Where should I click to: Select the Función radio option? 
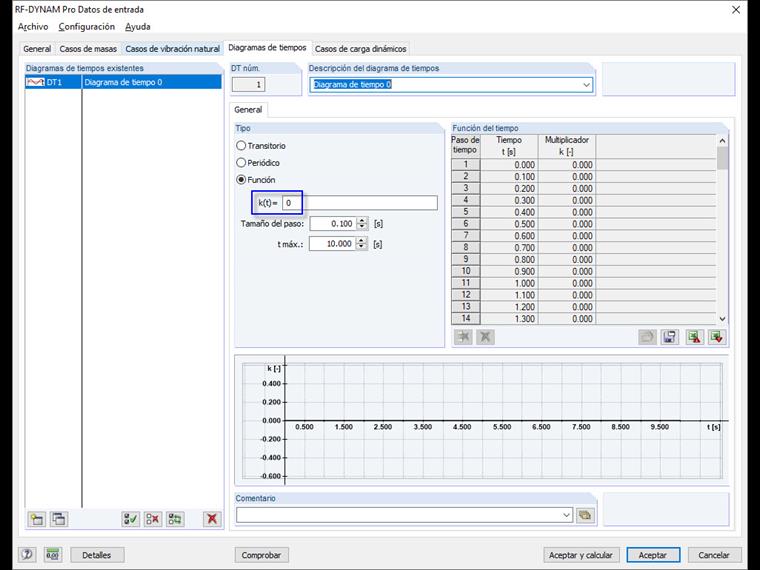[241, 179]
